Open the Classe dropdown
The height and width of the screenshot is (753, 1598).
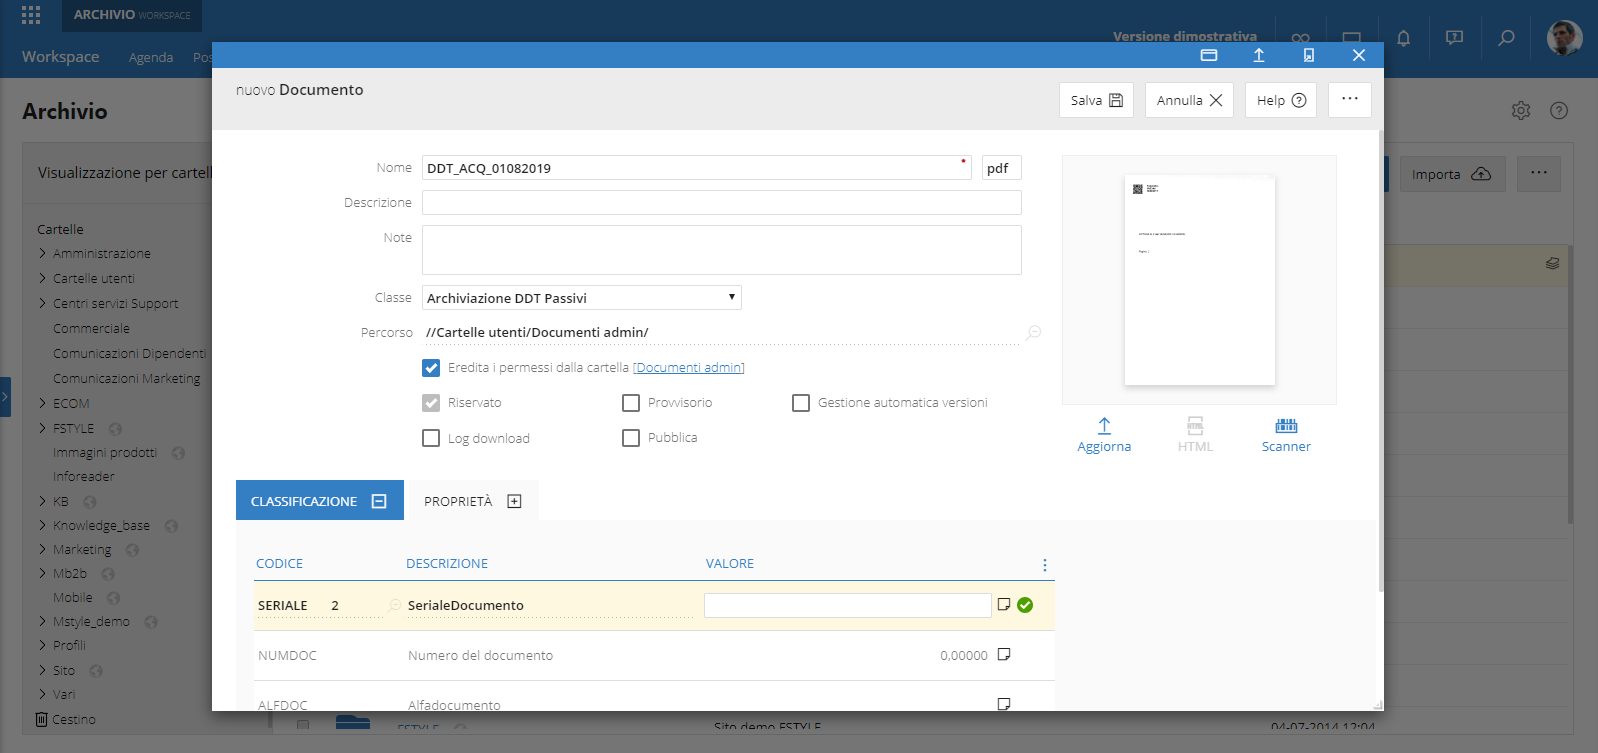click(x=581, y=298)
